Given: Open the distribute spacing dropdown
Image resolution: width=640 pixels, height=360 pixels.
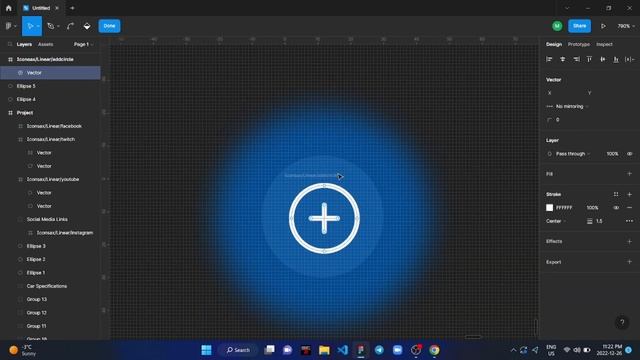Looking at the screenshot, I should (x=630, y=59).
